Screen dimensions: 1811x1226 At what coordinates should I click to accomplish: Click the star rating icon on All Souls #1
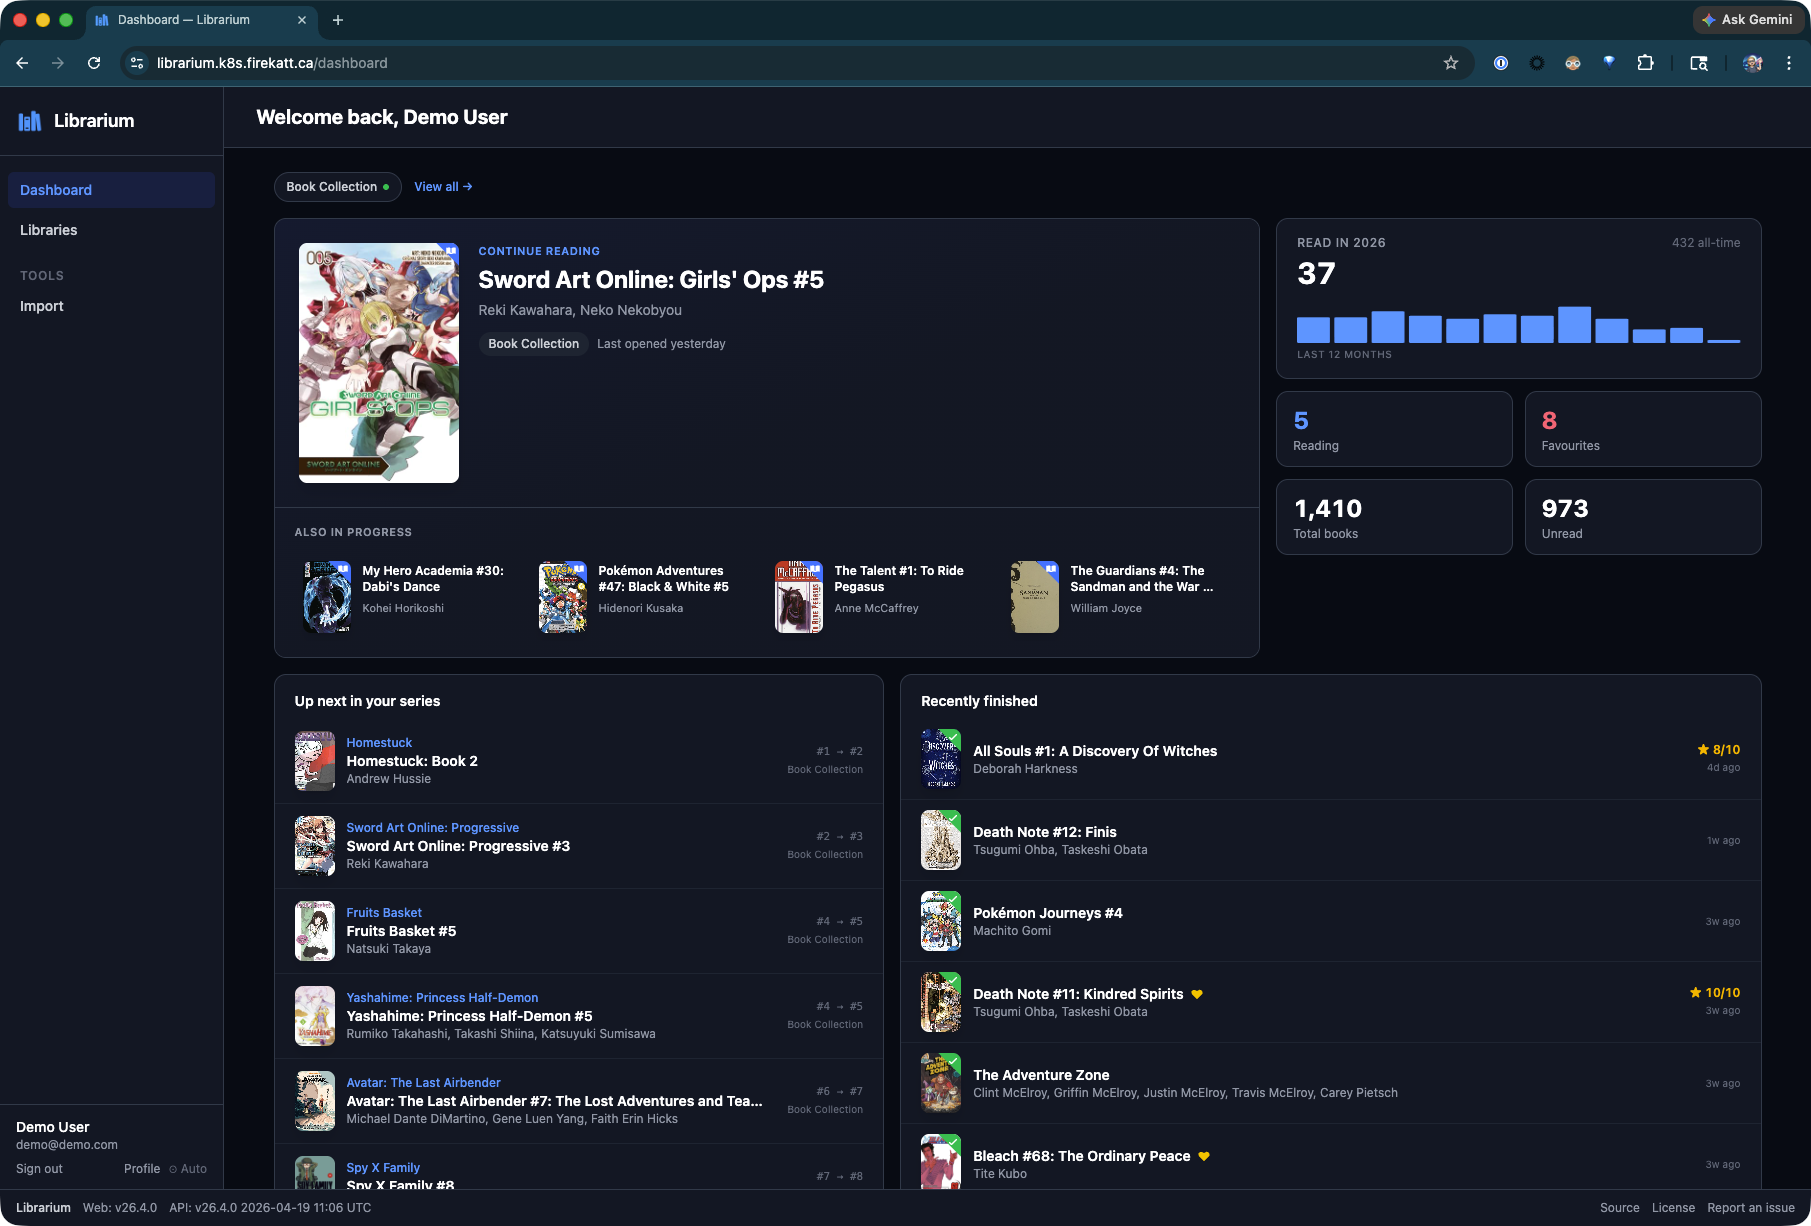[x=1702, y=749]
